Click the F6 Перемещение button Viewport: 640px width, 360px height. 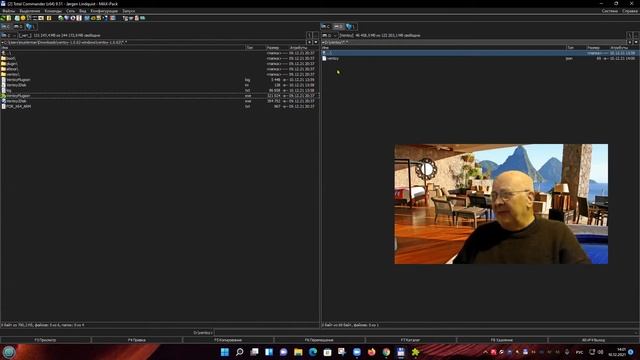point(319,340)
